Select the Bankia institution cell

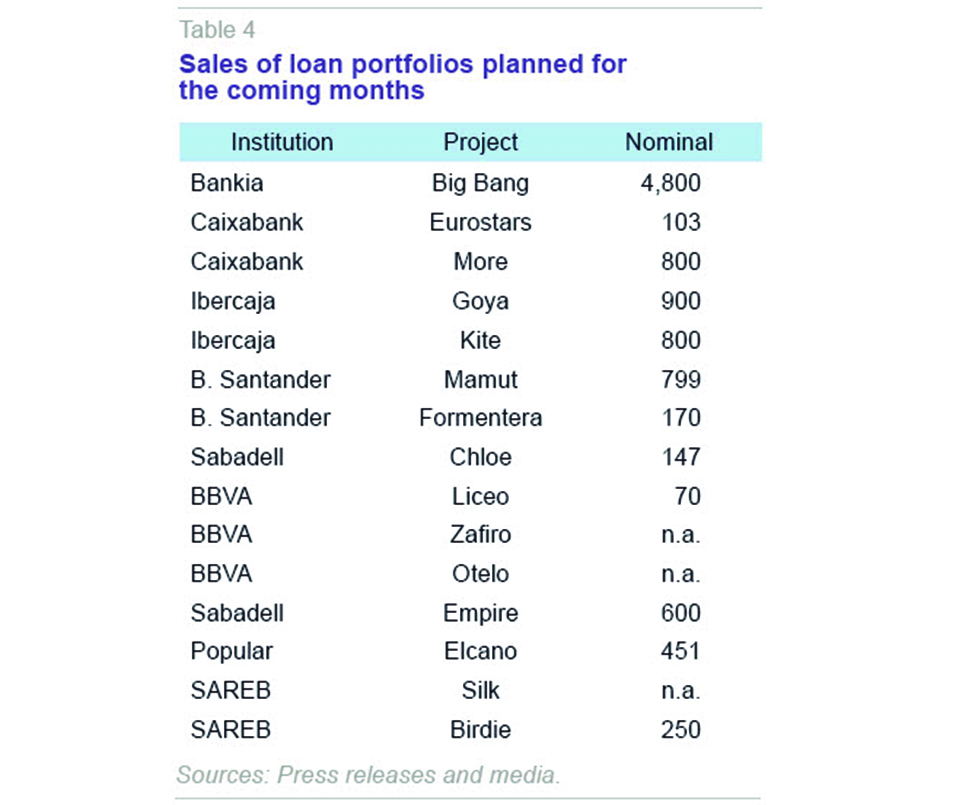(227, 183)
